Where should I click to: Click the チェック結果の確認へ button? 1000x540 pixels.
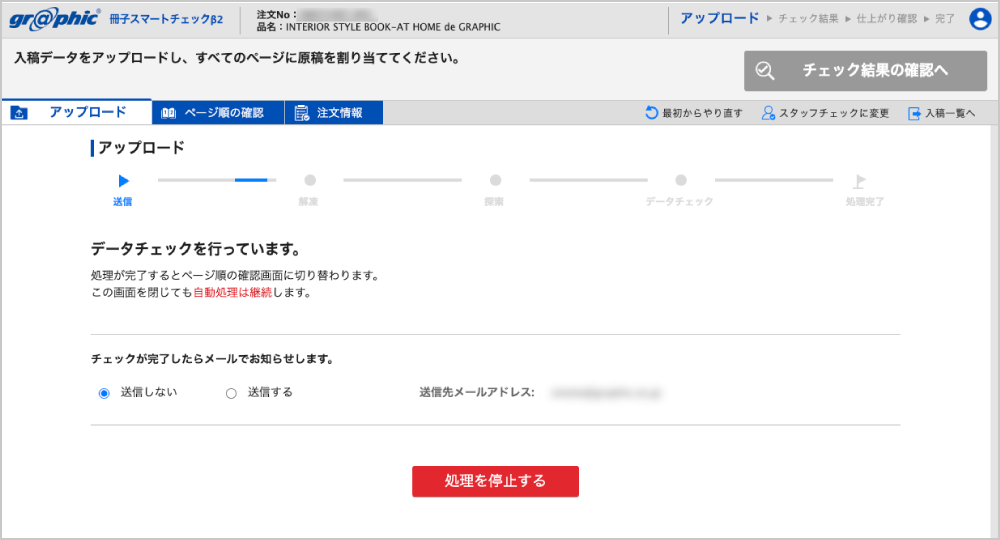(865, 70)
